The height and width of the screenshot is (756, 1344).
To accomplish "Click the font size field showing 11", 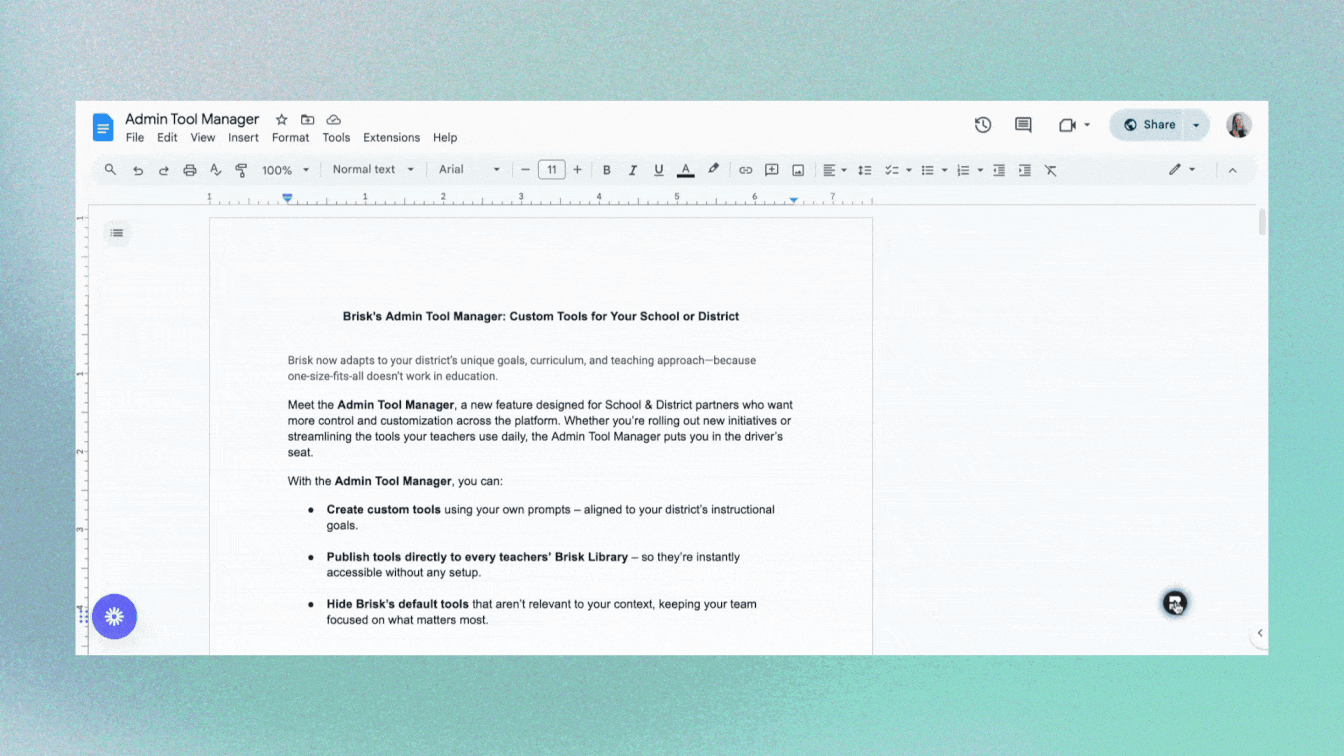I will click(x=551, y=170).
